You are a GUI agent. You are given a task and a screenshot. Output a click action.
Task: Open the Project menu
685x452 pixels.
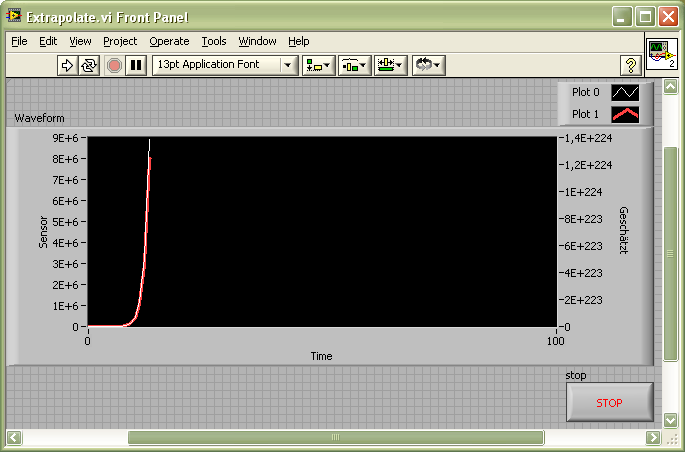point(120,41)
